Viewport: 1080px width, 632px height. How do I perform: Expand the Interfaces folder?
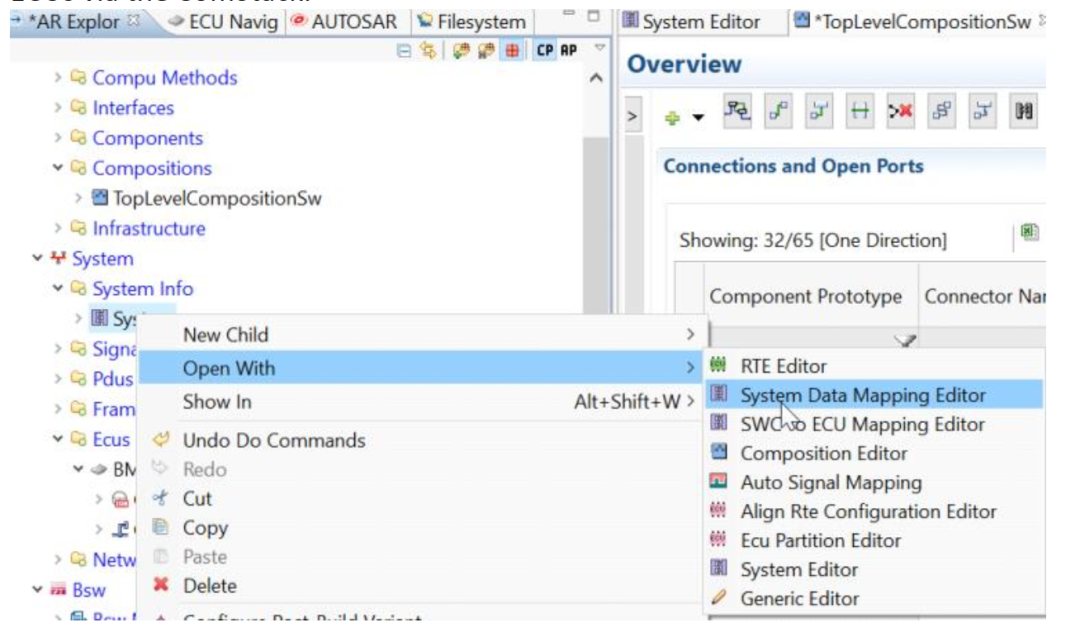click(x=58, y=107)
